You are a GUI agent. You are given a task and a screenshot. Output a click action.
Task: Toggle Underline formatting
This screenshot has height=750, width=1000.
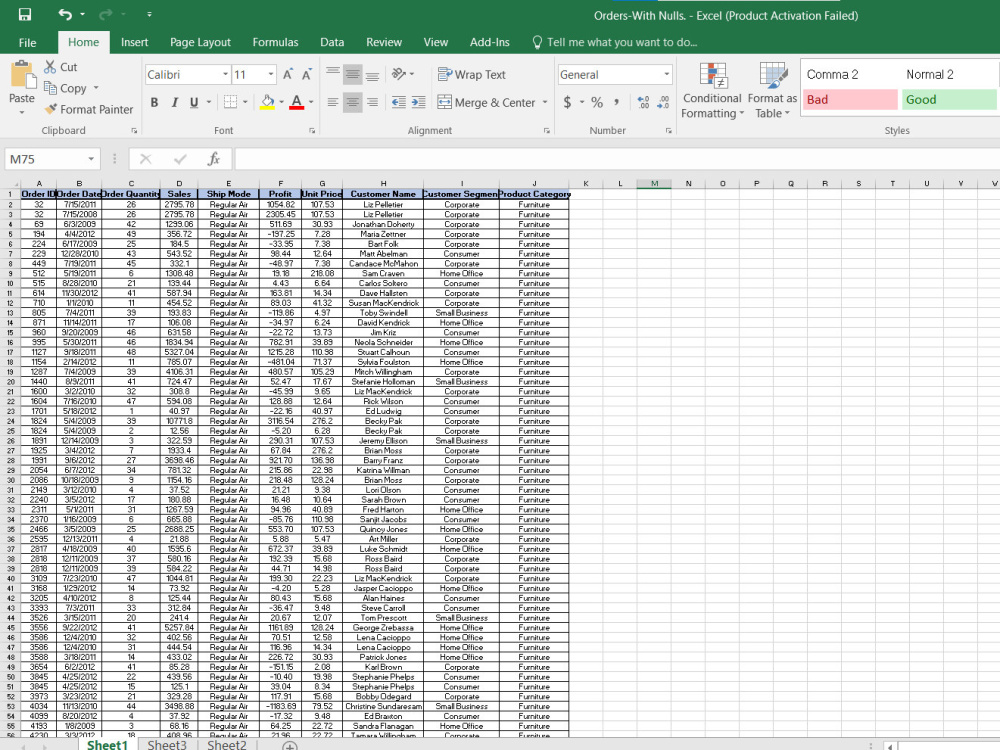194,102
